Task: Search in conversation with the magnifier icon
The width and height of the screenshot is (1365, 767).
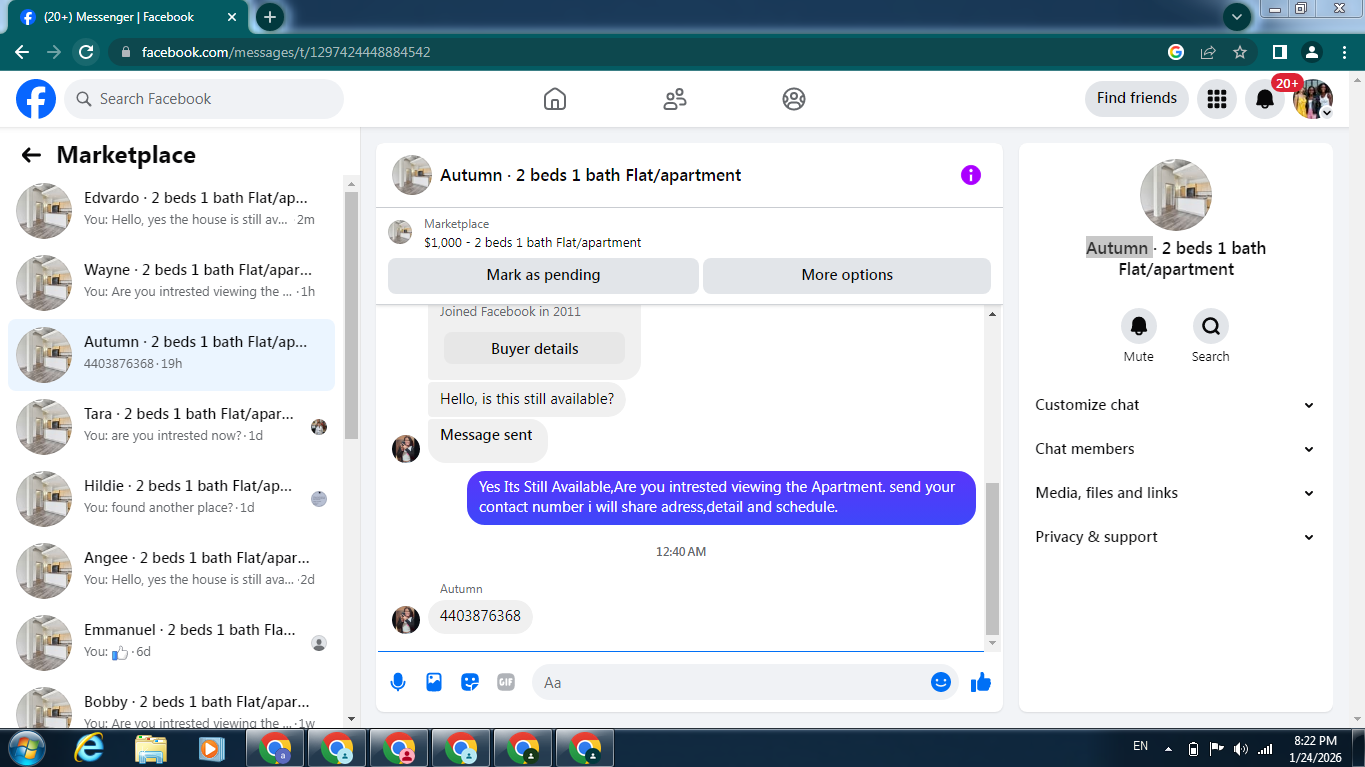Action: coord(1211,326)
